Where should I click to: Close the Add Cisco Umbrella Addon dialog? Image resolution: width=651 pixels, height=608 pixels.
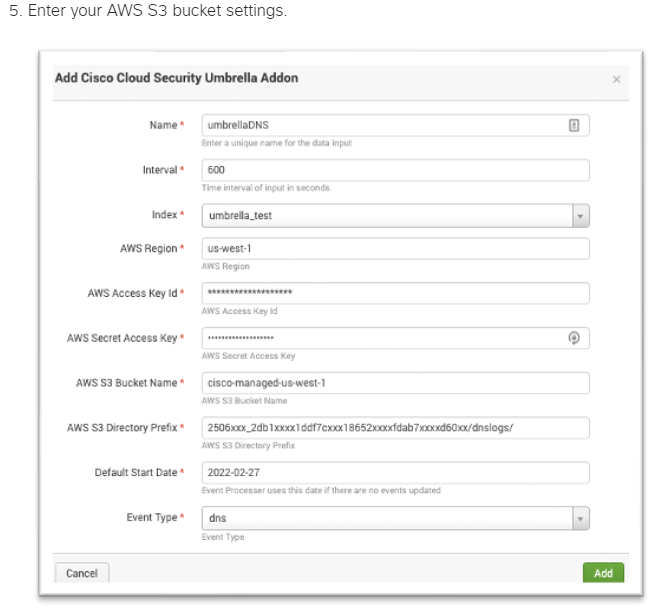point(616,79)
